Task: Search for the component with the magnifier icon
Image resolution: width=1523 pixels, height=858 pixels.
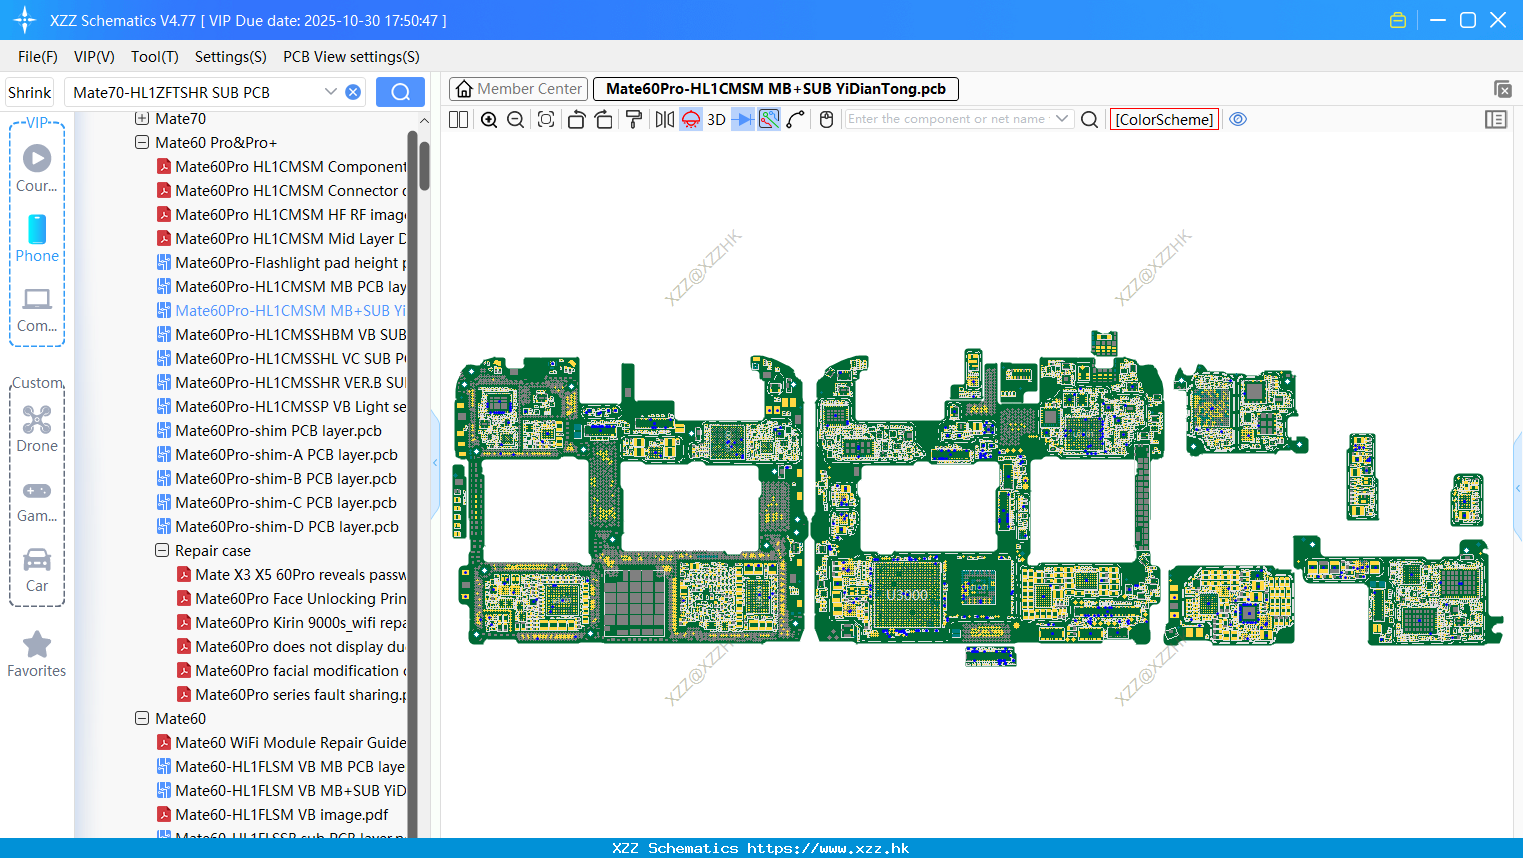Action: coord(1090,119)
